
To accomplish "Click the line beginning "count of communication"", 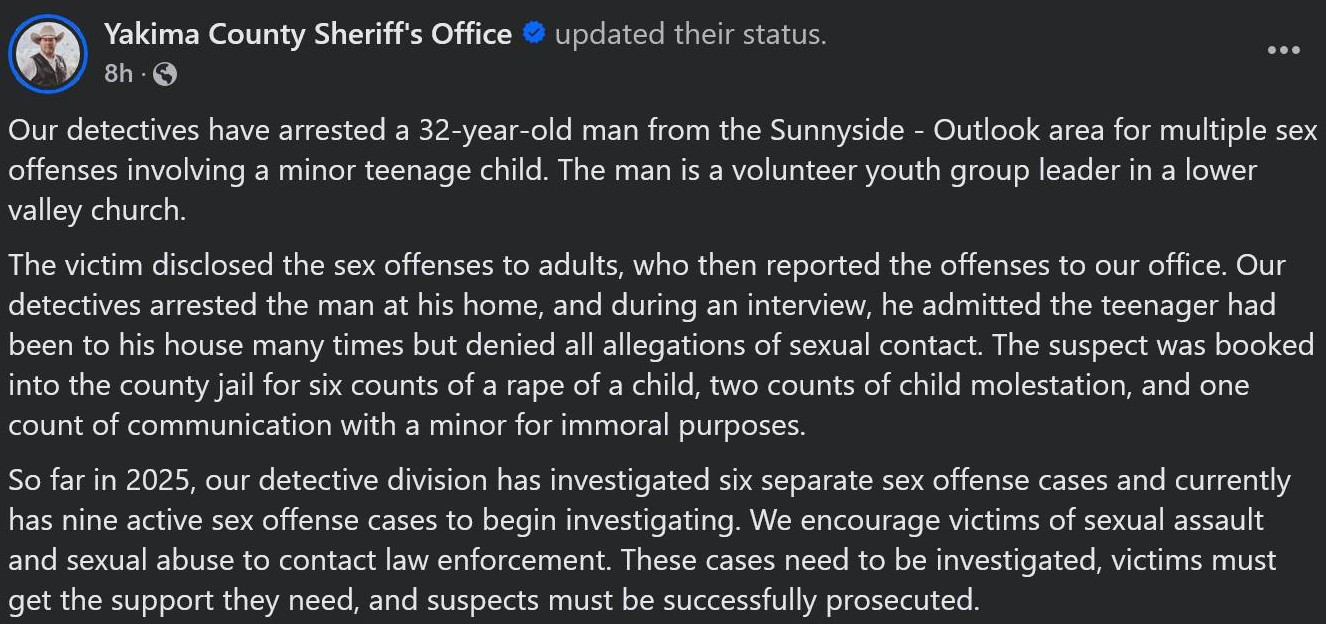I will pos(407,425).
